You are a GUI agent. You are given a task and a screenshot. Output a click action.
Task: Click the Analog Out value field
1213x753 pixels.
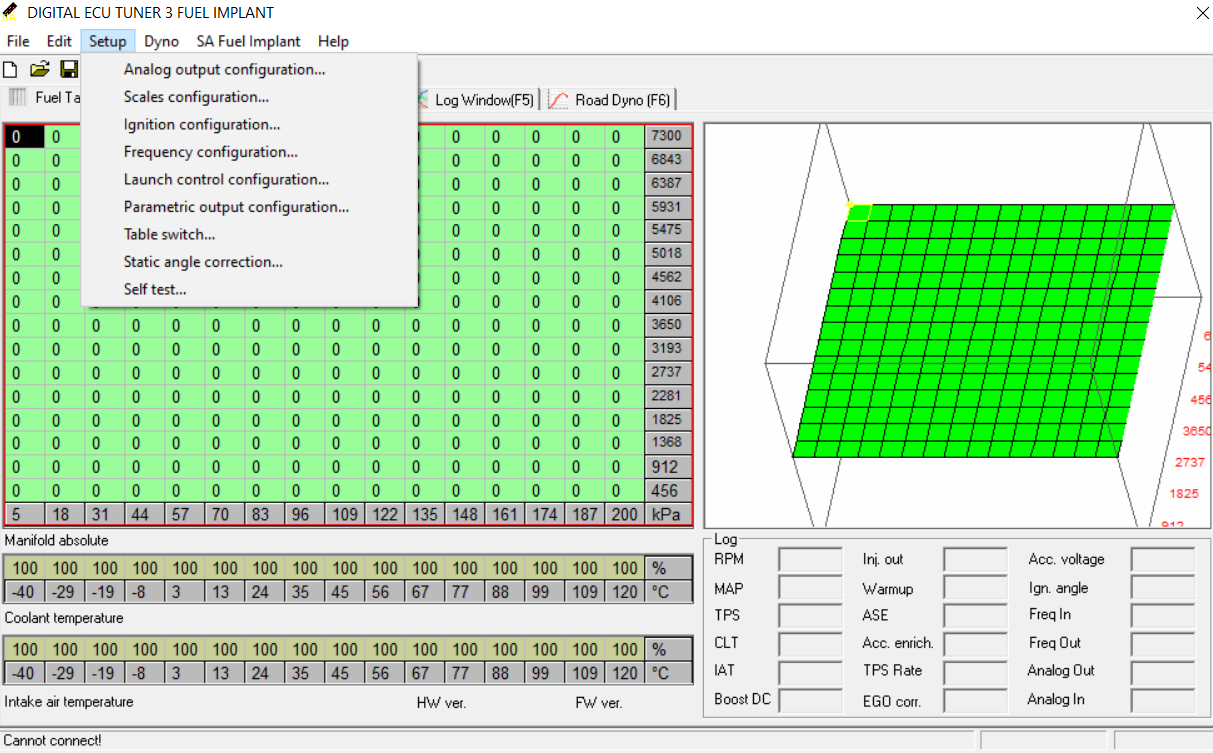tap(1163, 672)
